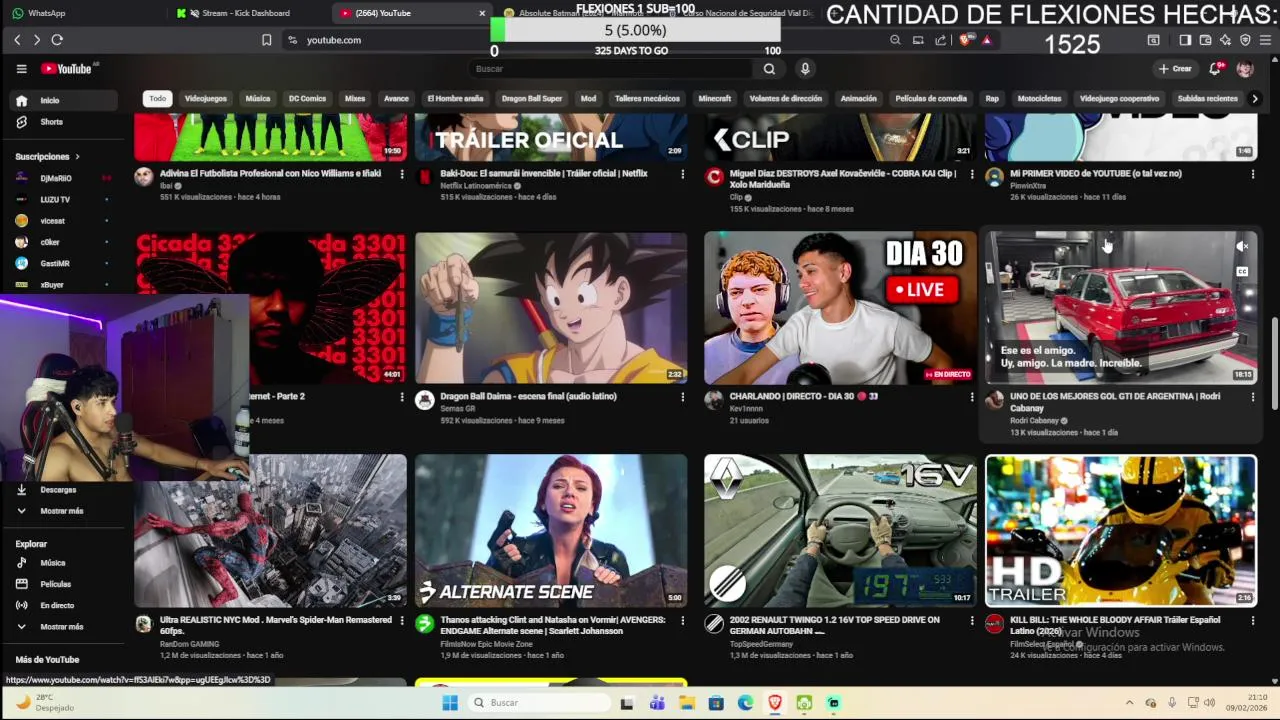1280x720 pixels.
Task: Open the page's vertical scrollbar thumb
Action: click(x=1274, y=363)
